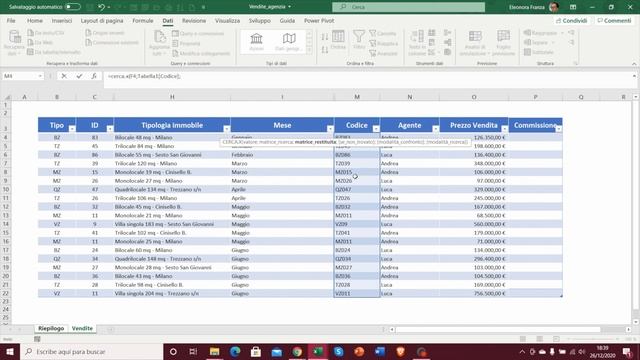Click Windows taskbar search box
Viewport: 640px width, 360px height.
(91, 351)
